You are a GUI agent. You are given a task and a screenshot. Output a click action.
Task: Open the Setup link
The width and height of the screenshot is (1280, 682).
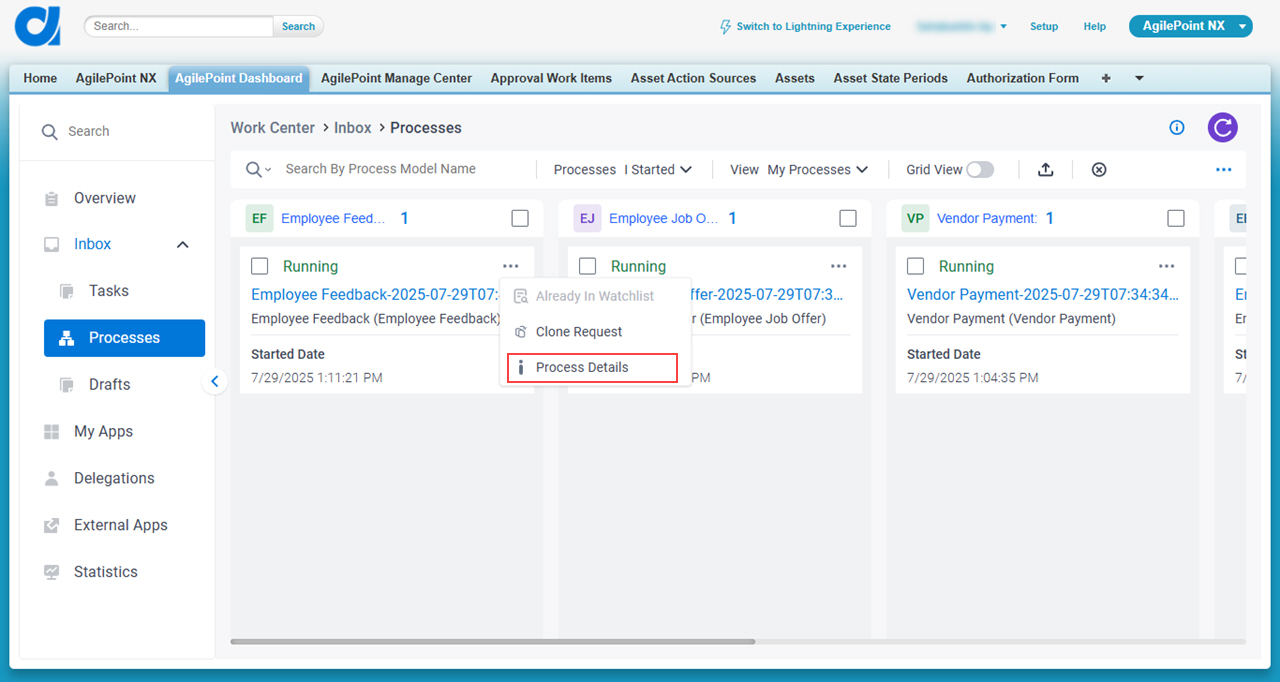coord(1044,27)
